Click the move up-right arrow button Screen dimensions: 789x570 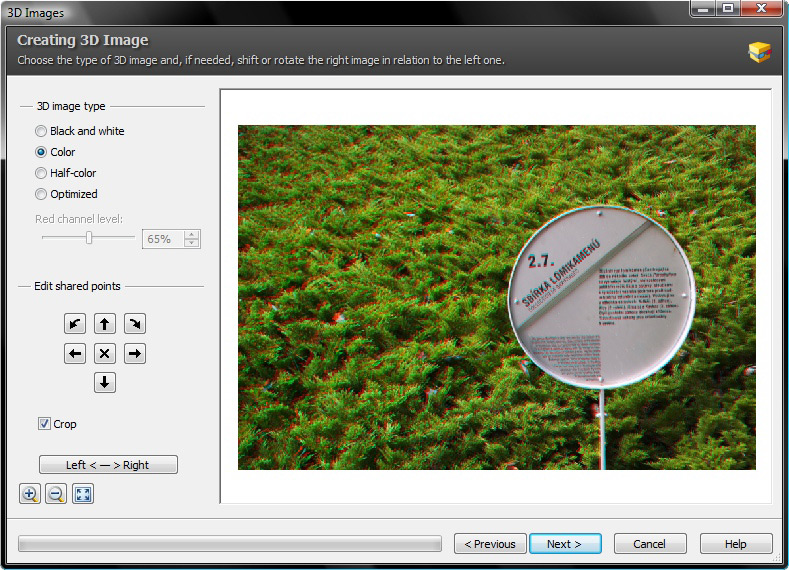point(135,323)
